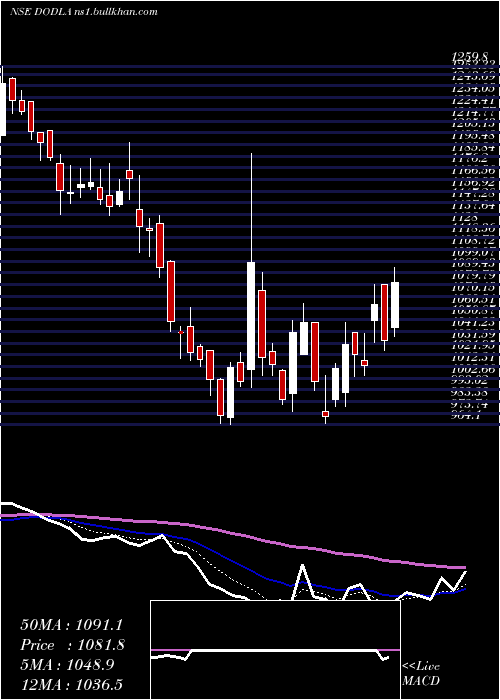This screenshot has height=700, width=500.
Task: Select the Price : 1081.8 readout
Action: click(72, 645)
